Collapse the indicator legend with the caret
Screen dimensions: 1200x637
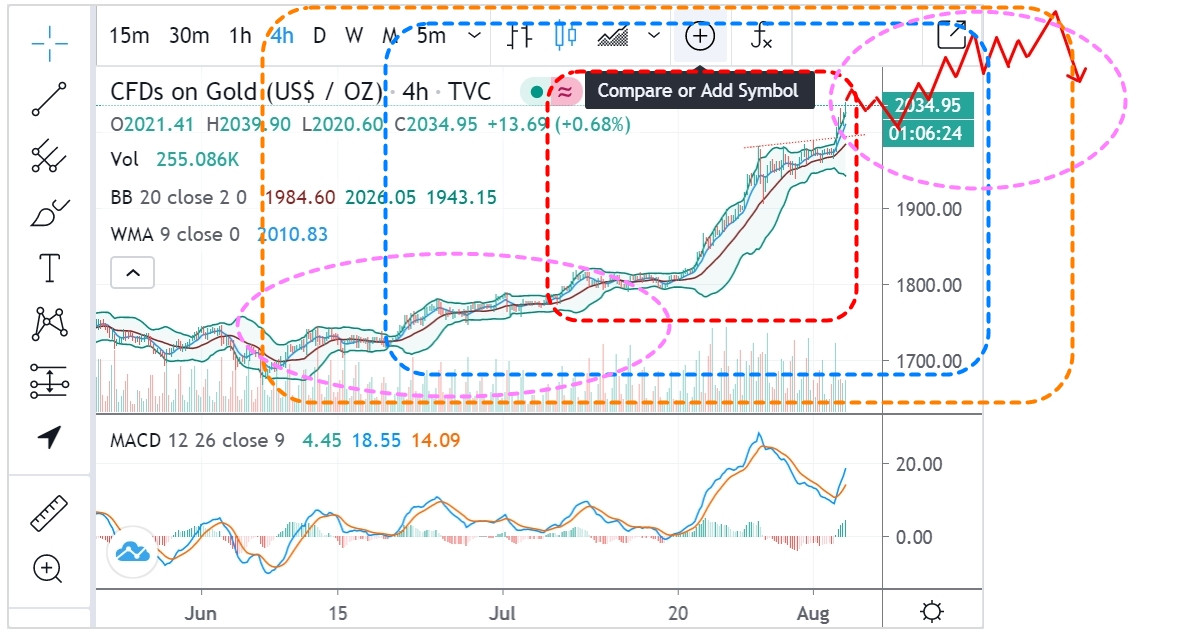click(x=133, y=272)
